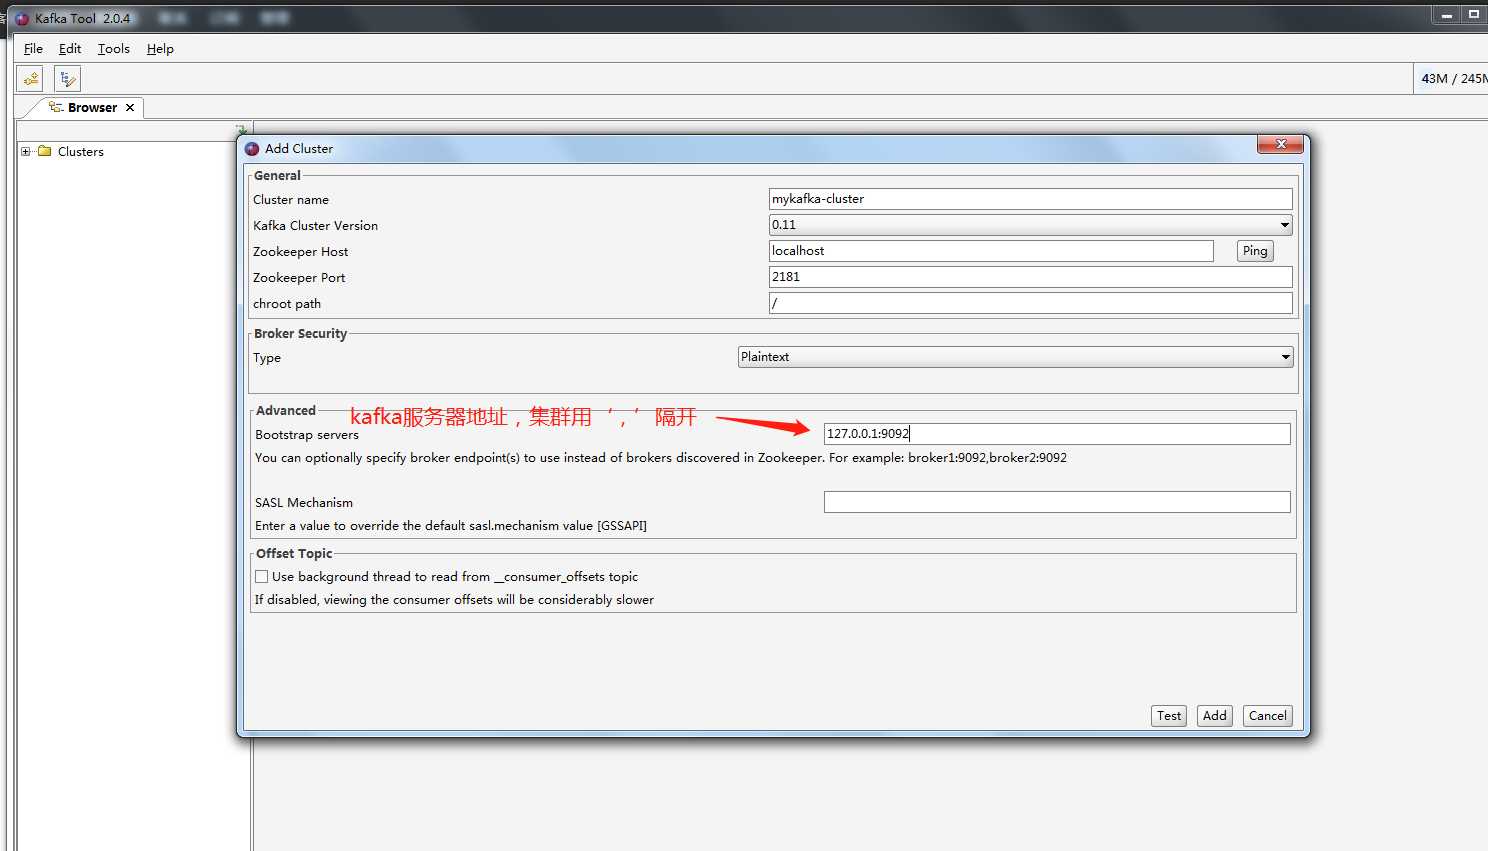
Task: Click the 'Kafka Cluster Version' label
Action: (x=316, y=226)
